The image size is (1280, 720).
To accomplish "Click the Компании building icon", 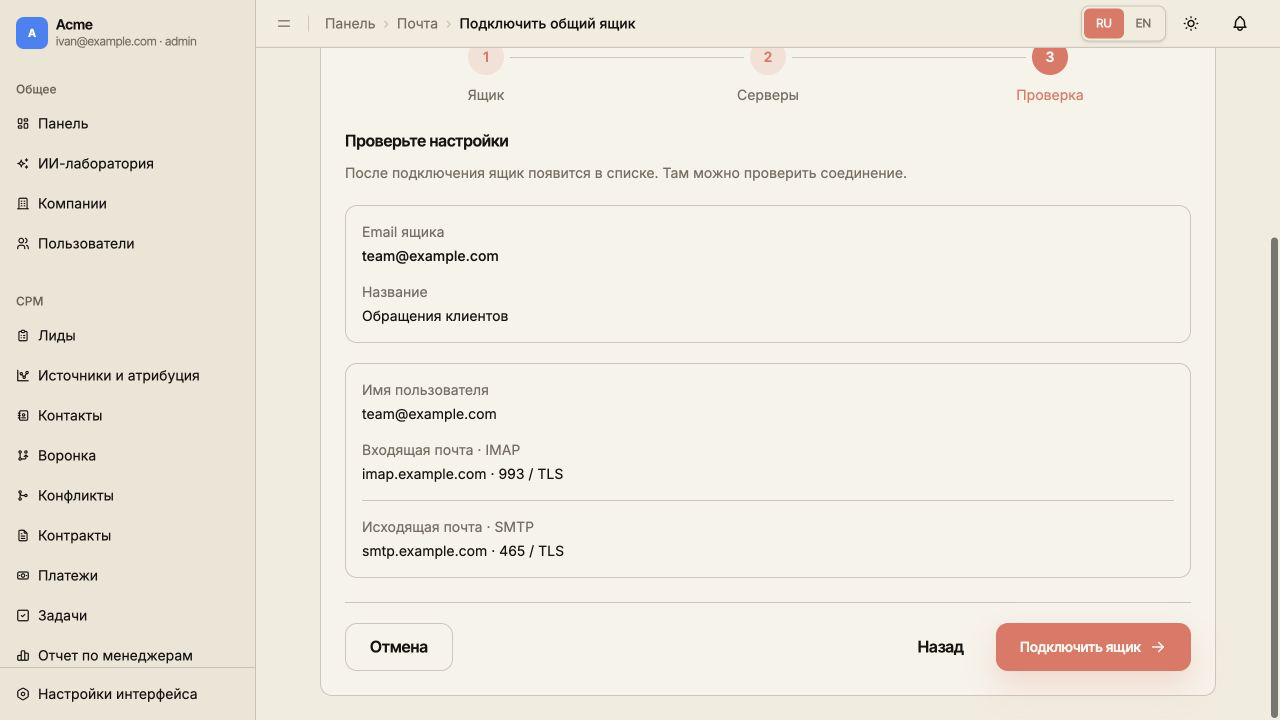I will 23,204.
